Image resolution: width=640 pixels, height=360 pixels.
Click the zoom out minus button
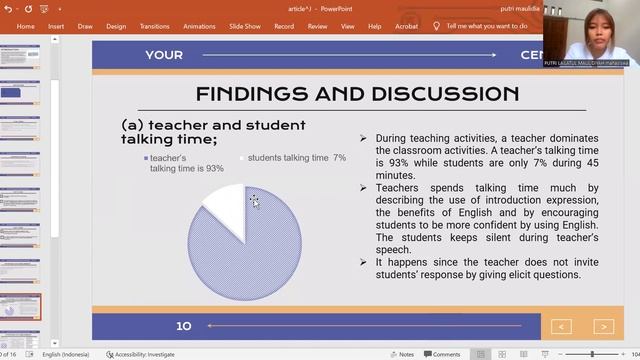coord(561,354)
